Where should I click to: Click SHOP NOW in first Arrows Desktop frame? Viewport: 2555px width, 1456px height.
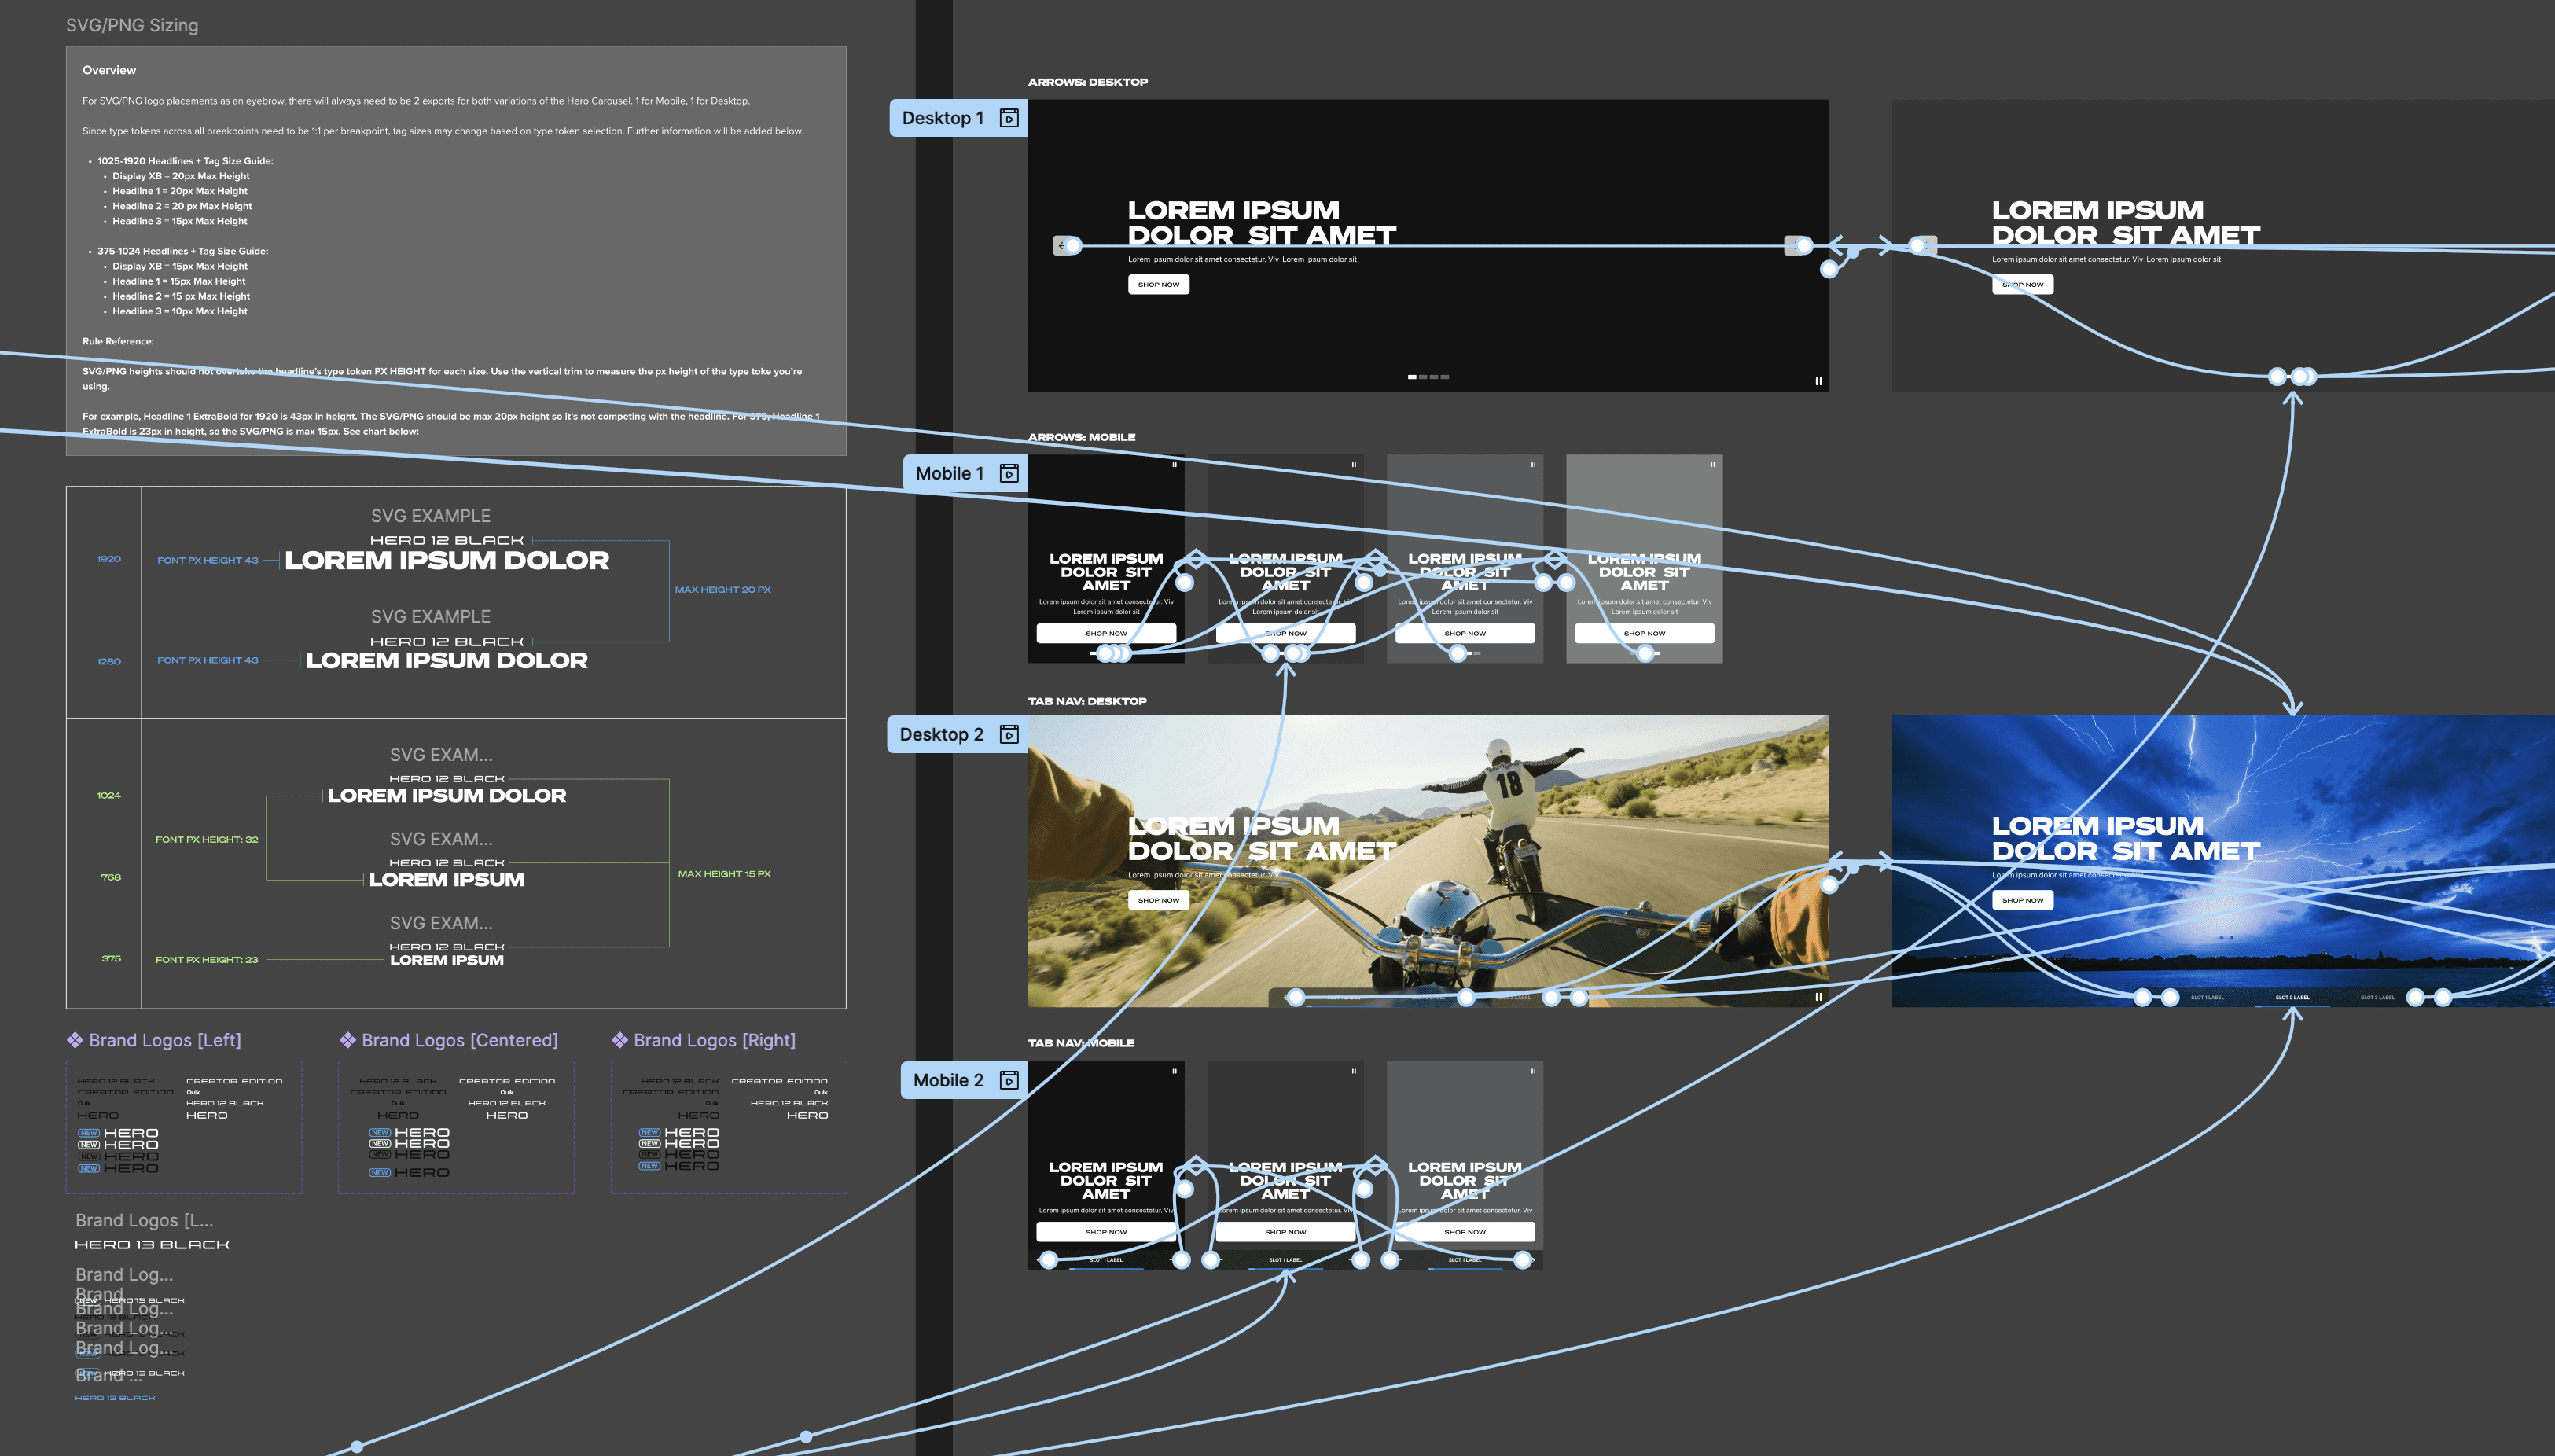pyautogui.click(x=1158, y=285)
